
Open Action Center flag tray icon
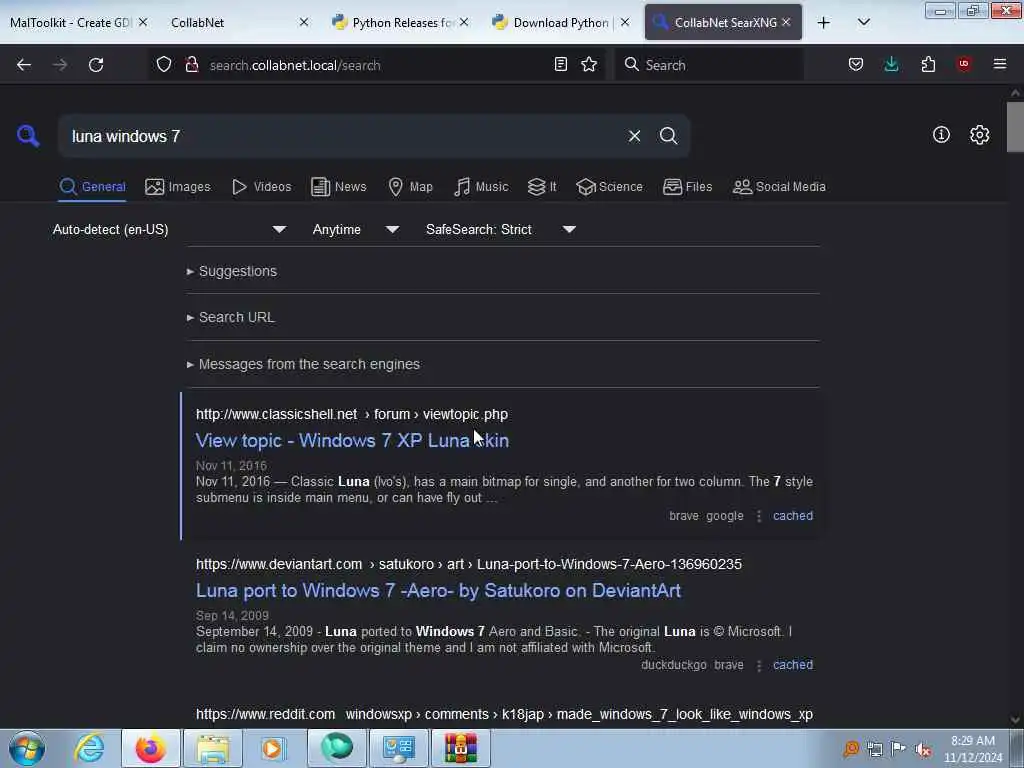coord(899,749)
